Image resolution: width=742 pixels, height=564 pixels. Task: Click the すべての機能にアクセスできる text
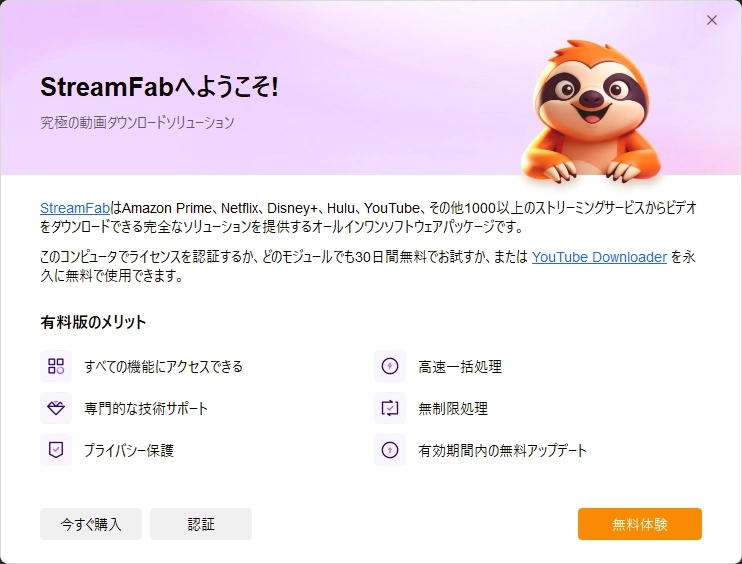(163, 367)
